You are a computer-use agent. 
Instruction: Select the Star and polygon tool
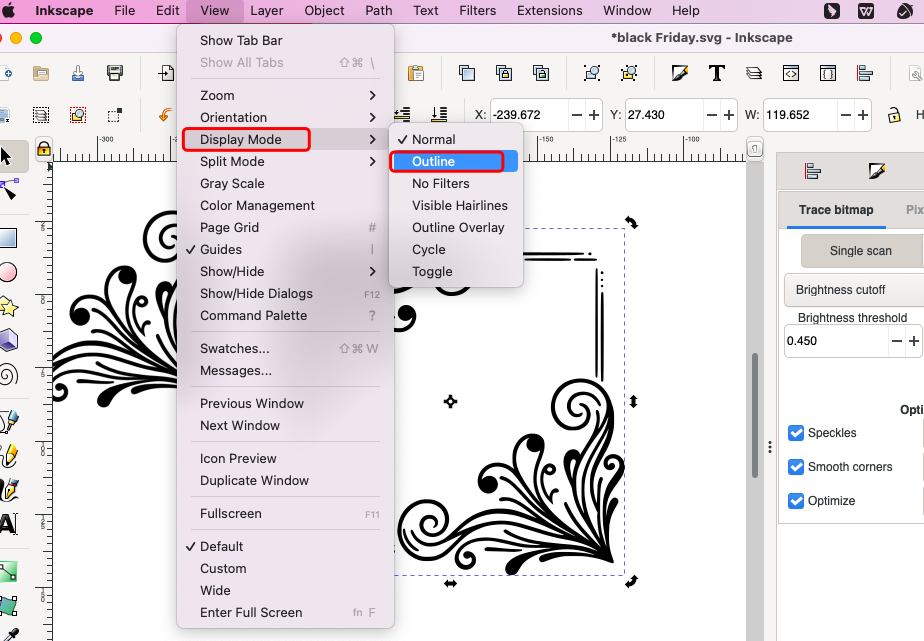(8, 306)
